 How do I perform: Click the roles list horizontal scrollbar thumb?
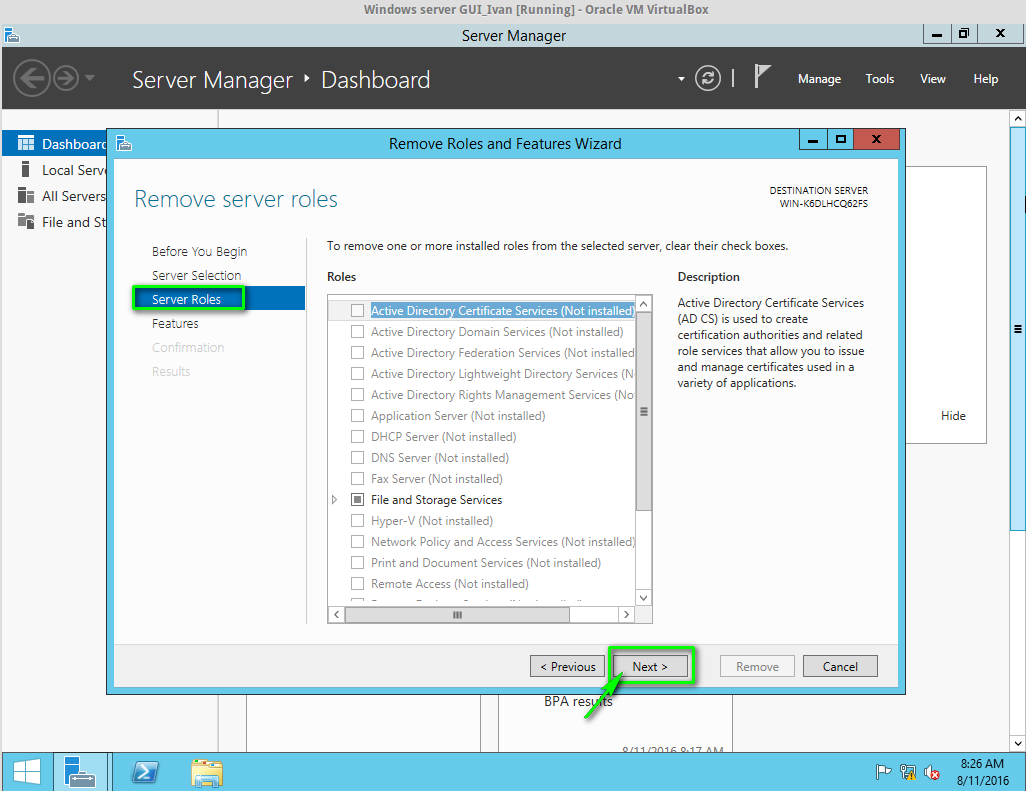pyautogui.click(x=457, y=614)
